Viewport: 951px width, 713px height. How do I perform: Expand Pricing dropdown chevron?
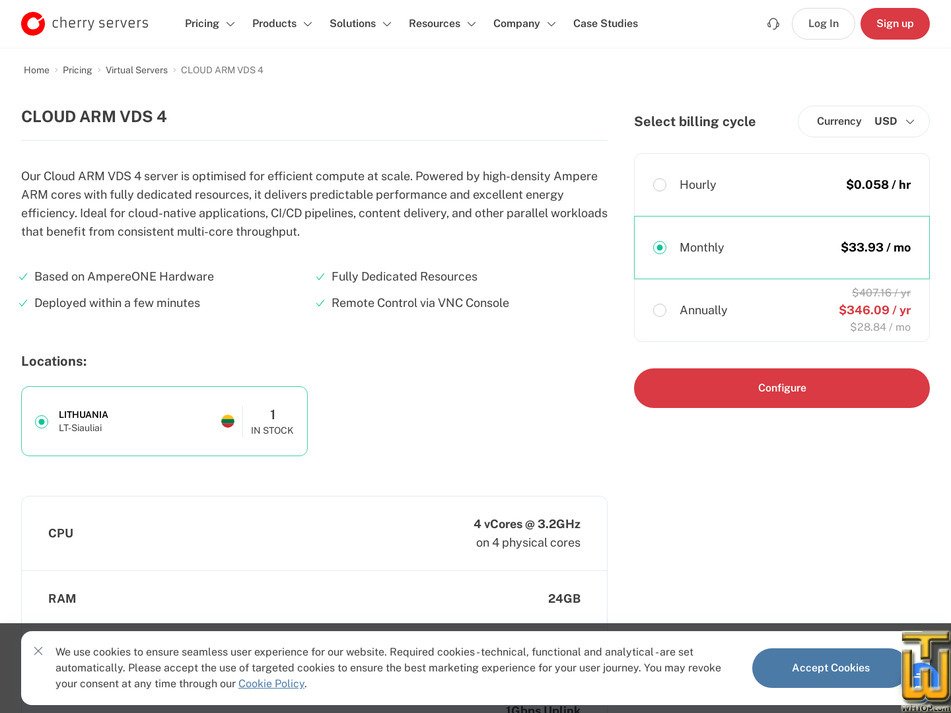pos(230,24)
